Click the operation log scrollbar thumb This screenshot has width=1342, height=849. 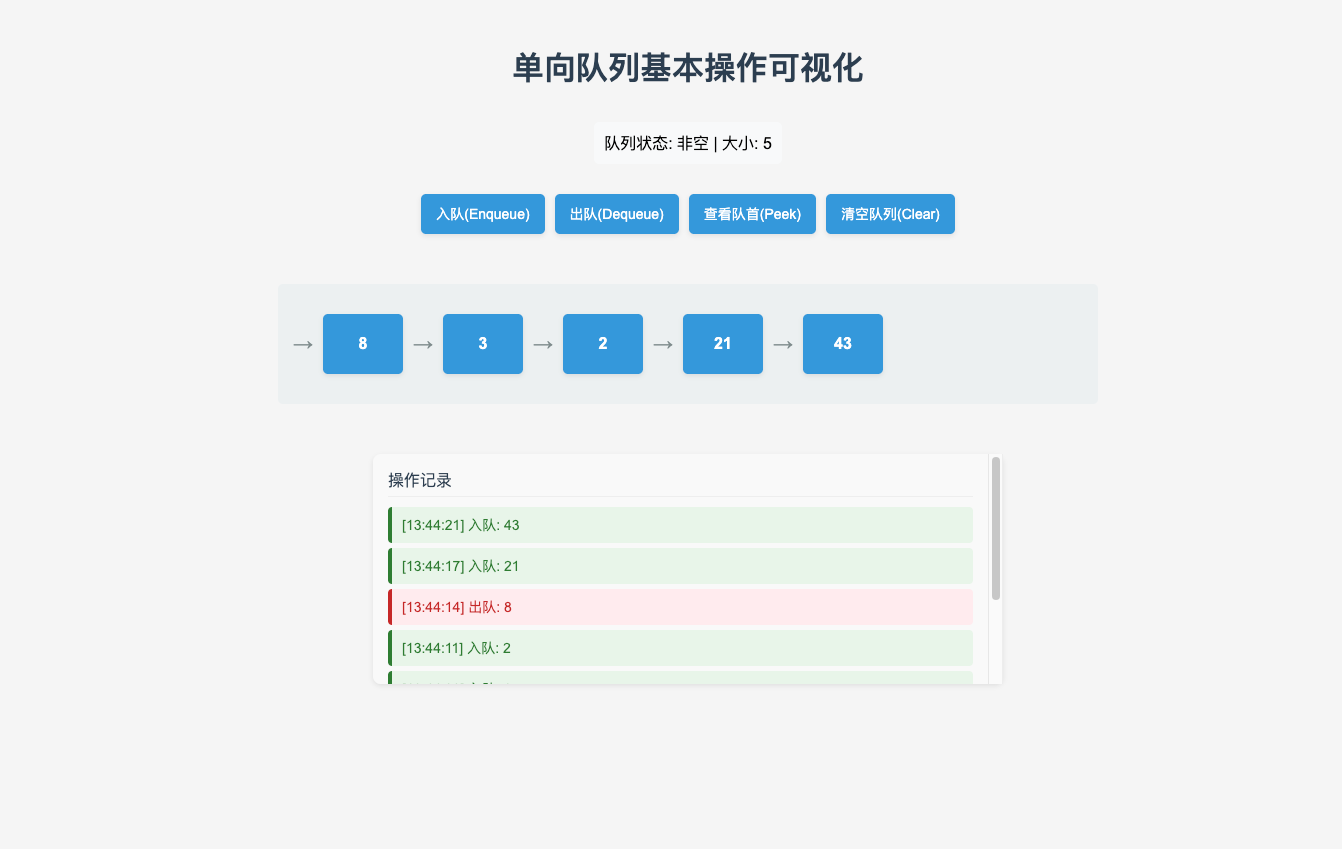(996, 528)
